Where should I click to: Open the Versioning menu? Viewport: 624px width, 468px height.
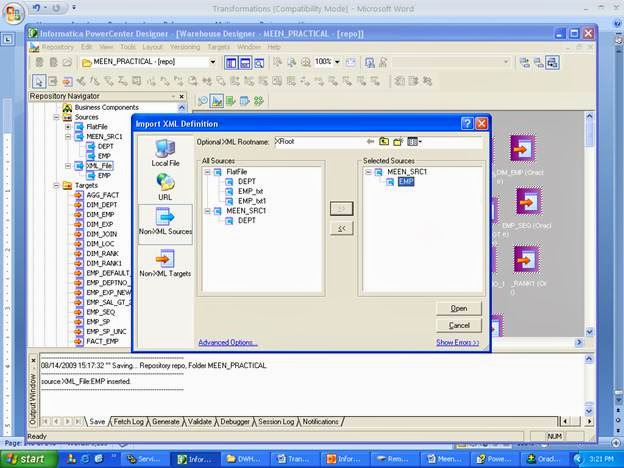click(x=185, y=47)
